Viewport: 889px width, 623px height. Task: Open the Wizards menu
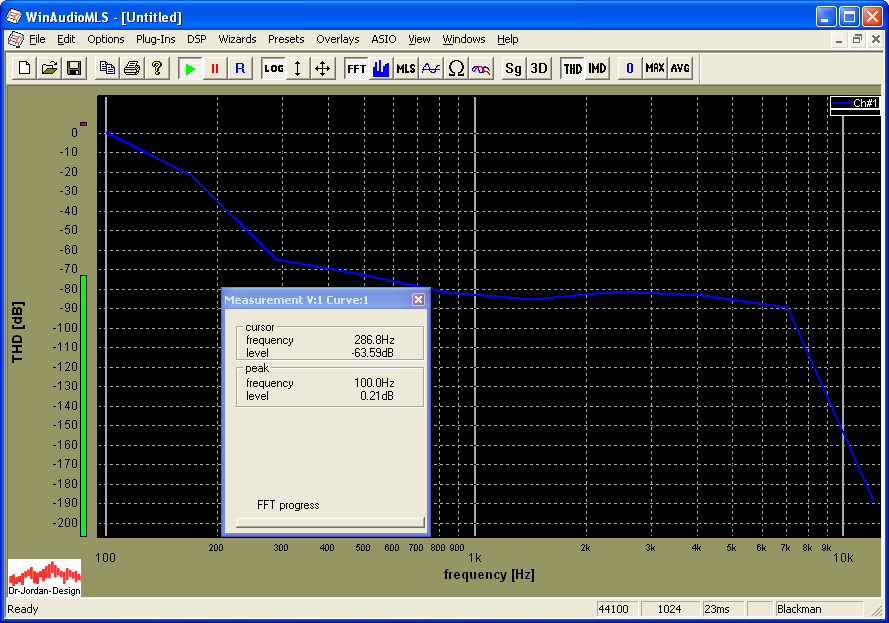tap(237, 39)
